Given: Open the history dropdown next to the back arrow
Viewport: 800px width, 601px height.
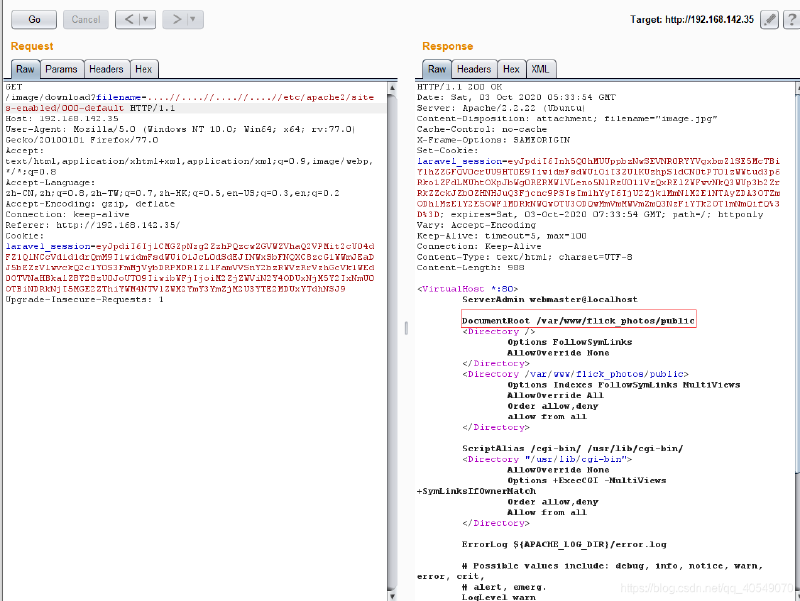Looking at the screenshot, I should [146, 19].
